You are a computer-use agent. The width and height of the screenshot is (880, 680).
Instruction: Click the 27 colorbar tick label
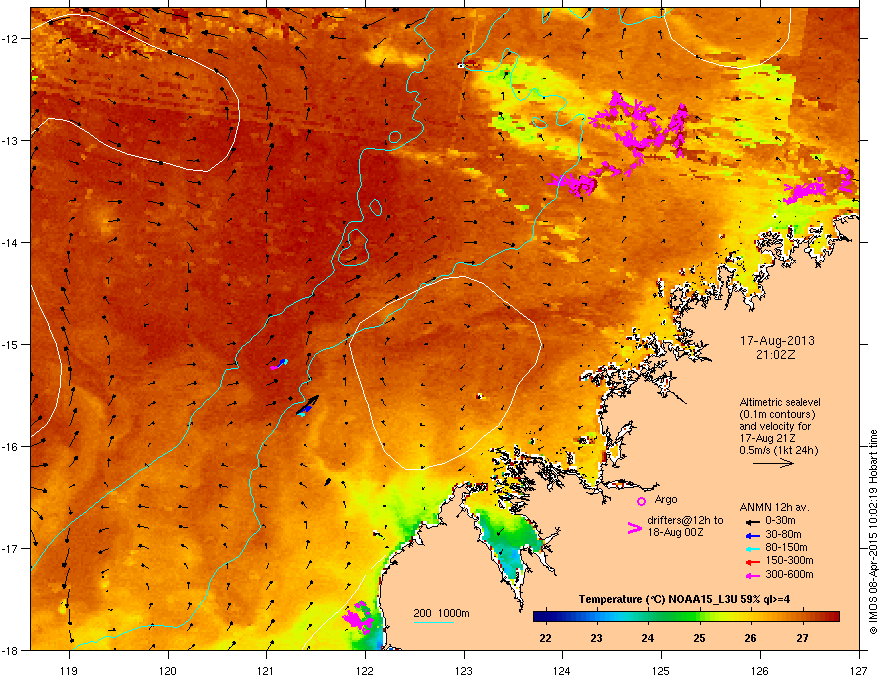(x=802, y=638)
